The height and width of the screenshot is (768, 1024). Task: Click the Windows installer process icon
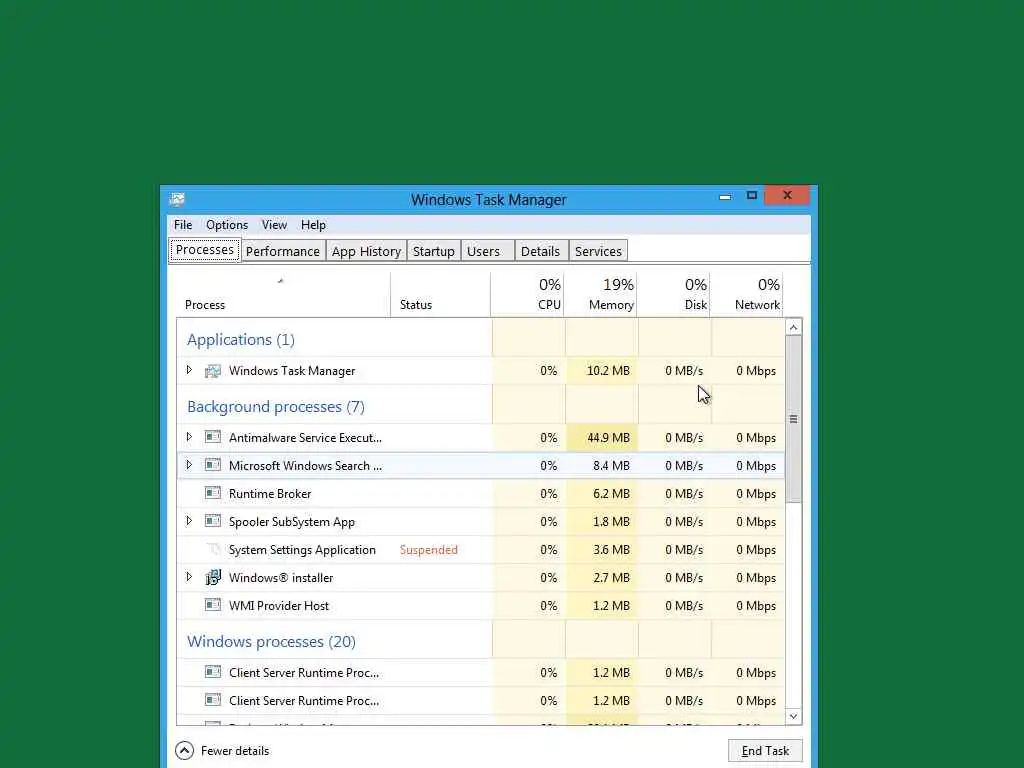point(213,577)
